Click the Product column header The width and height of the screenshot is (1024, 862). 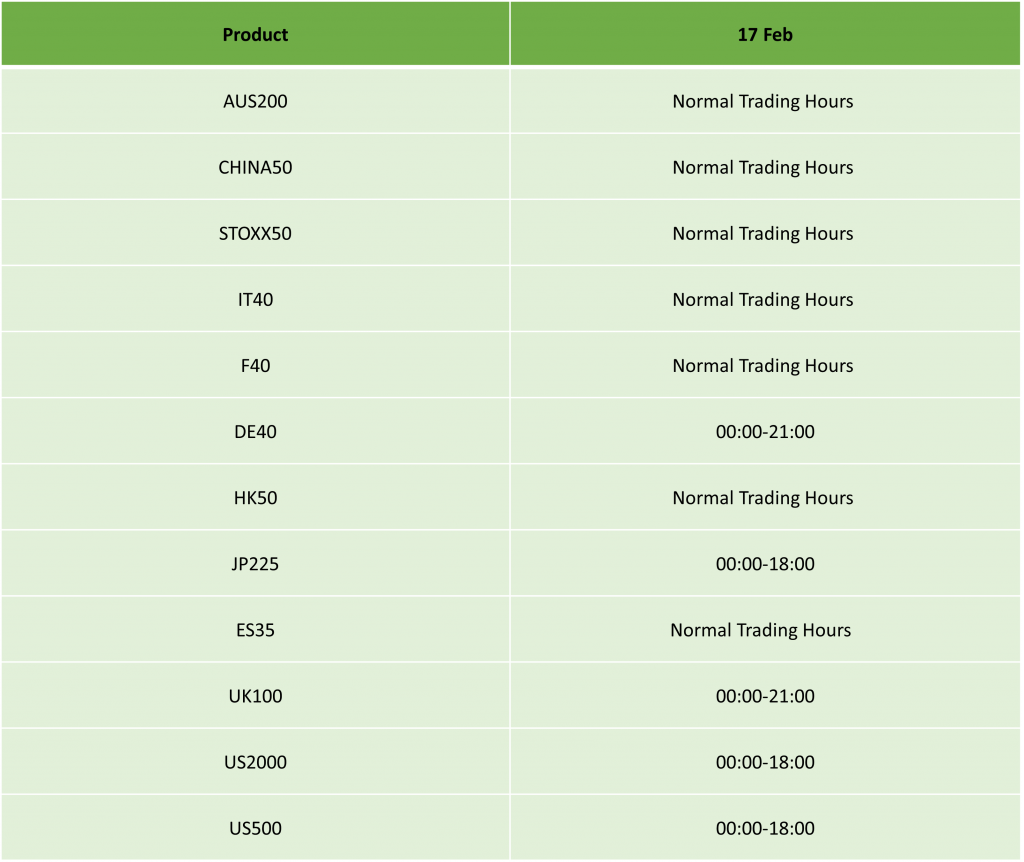point(255,34)
